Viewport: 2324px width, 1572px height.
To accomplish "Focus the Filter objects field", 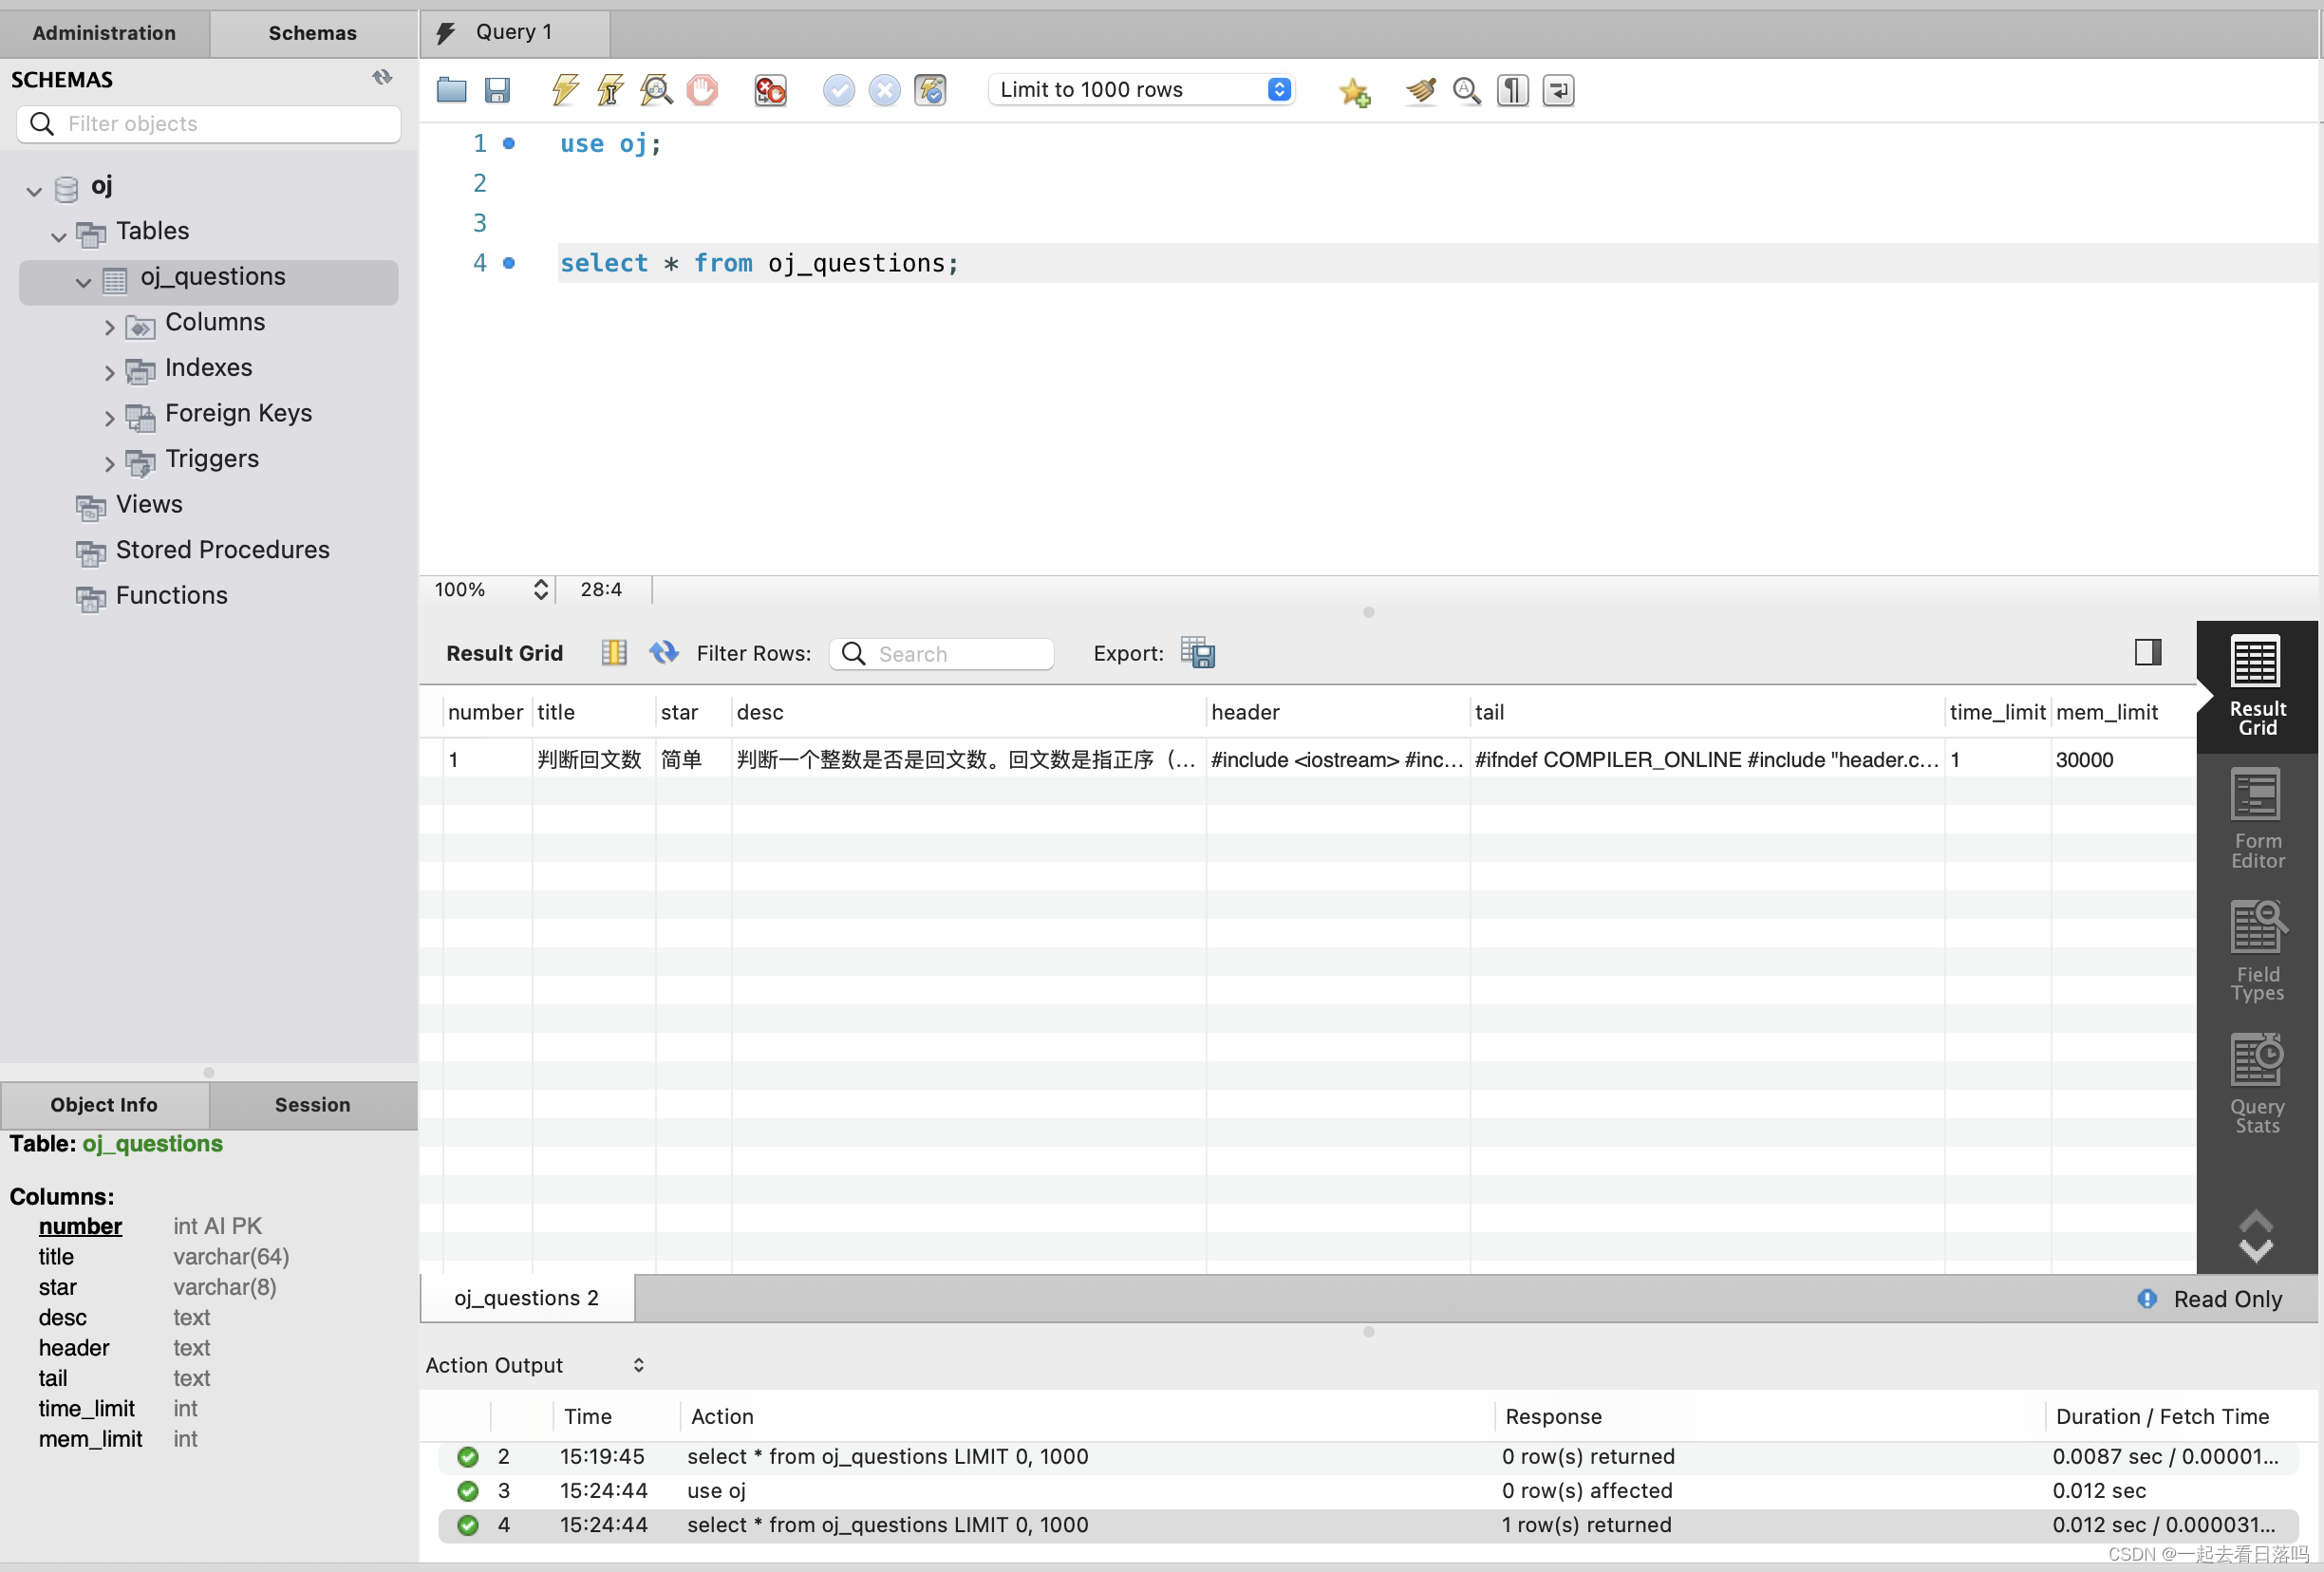I will coord(209,123).
